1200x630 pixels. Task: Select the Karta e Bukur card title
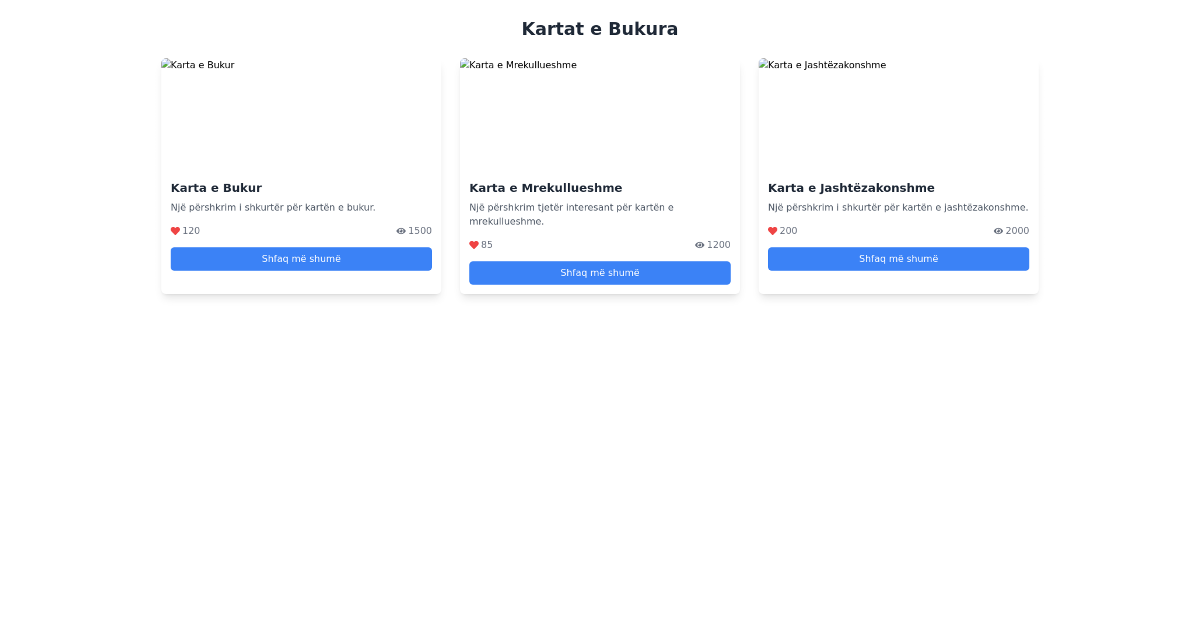pos(216,187)
